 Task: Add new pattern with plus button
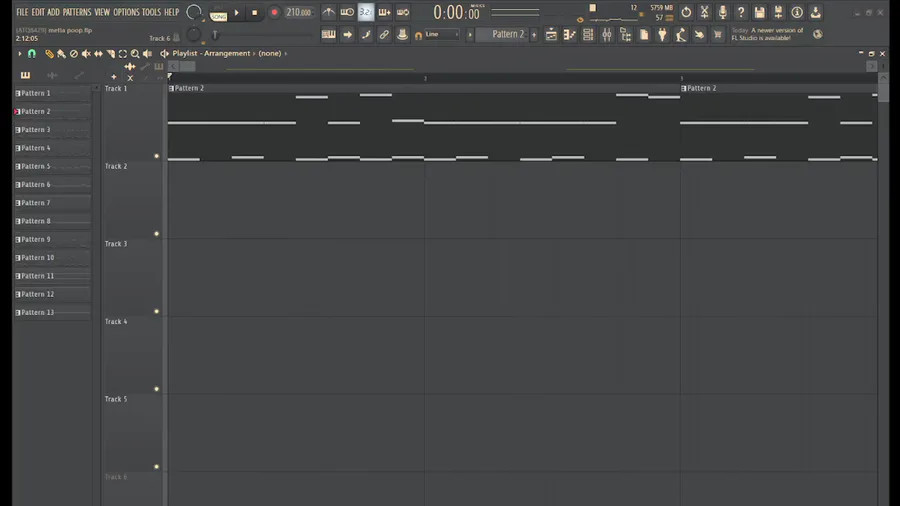[534, 35]
